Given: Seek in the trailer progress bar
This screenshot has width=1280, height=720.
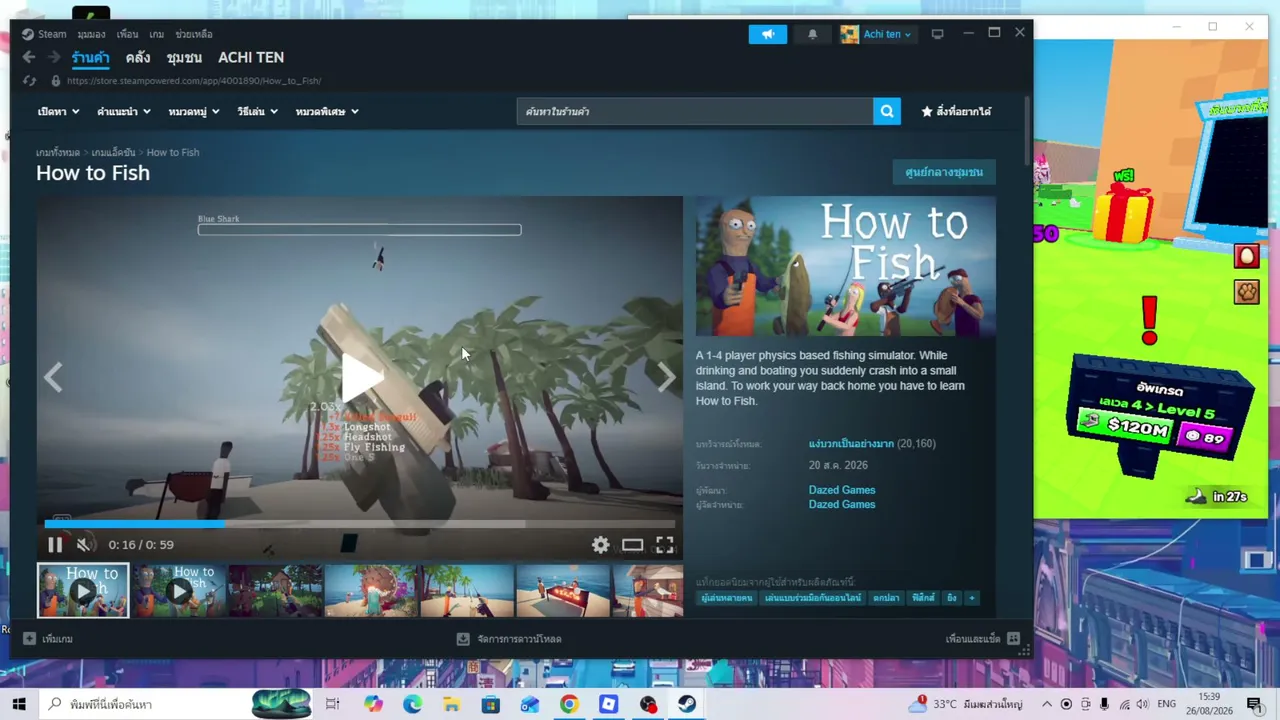Looking at the screenshot, I should (x=360, y=523).
